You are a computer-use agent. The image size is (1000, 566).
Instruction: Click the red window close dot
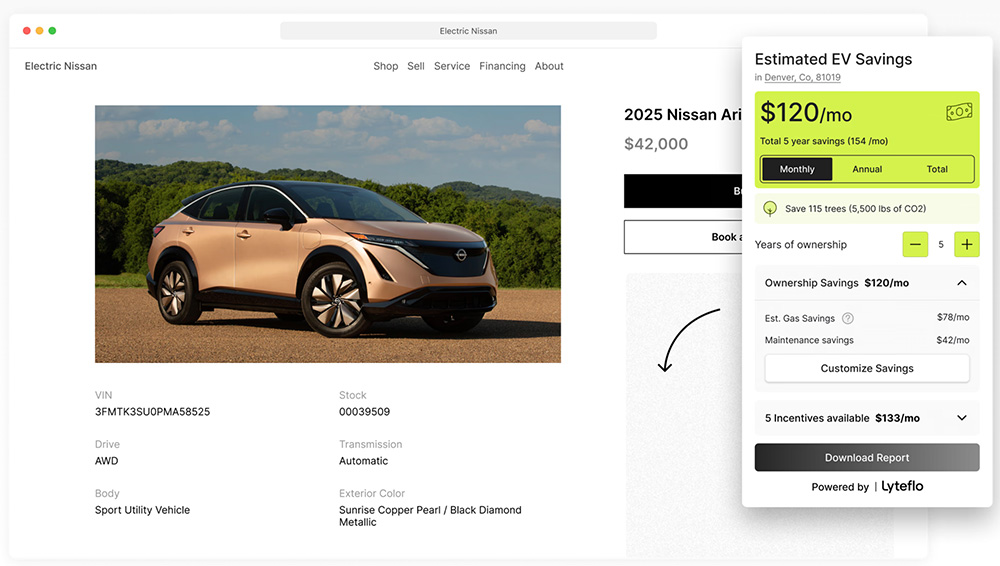pyautogui.click(x=27, y=31)
